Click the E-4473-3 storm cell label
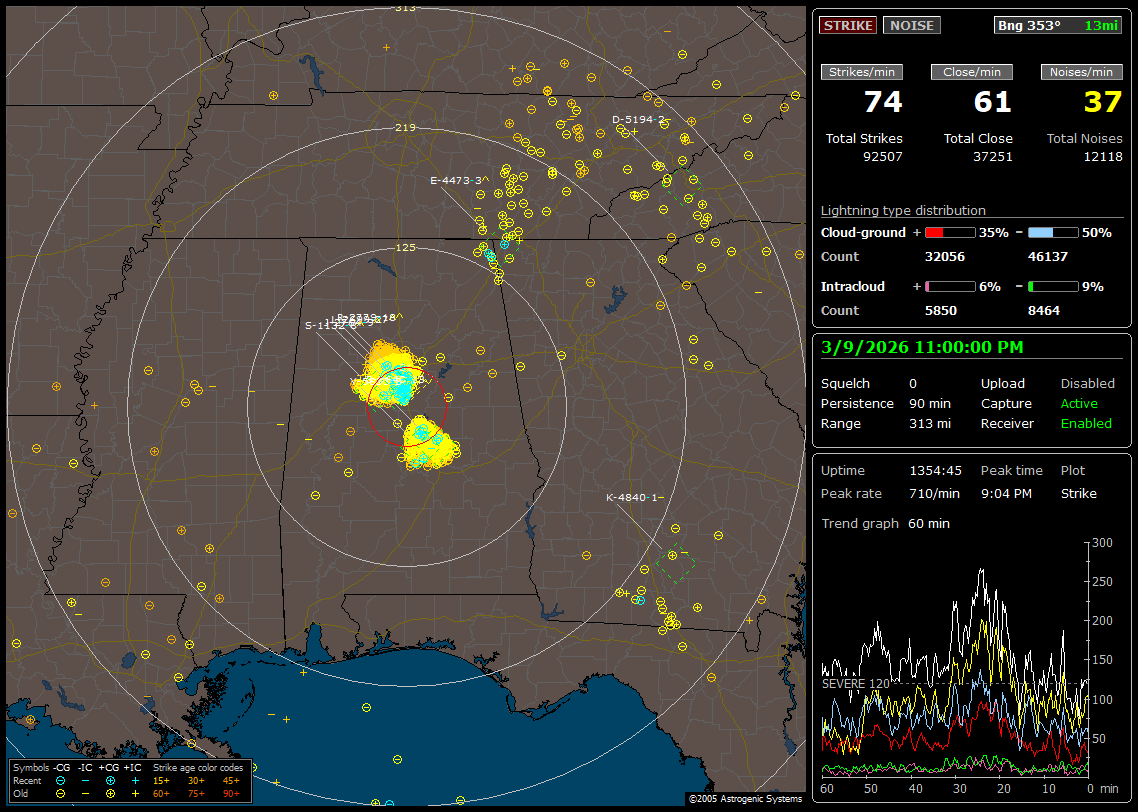The image size is (1138, 812). coord(456,181)
